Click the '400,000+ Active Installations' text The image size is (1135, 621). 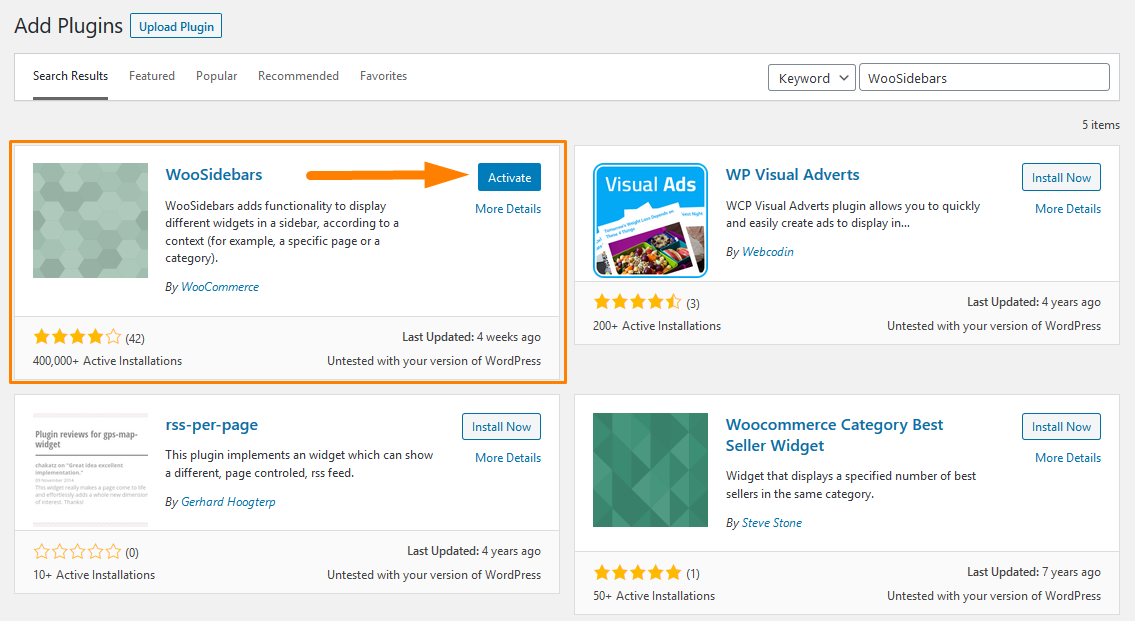click(x=108, y=360)
